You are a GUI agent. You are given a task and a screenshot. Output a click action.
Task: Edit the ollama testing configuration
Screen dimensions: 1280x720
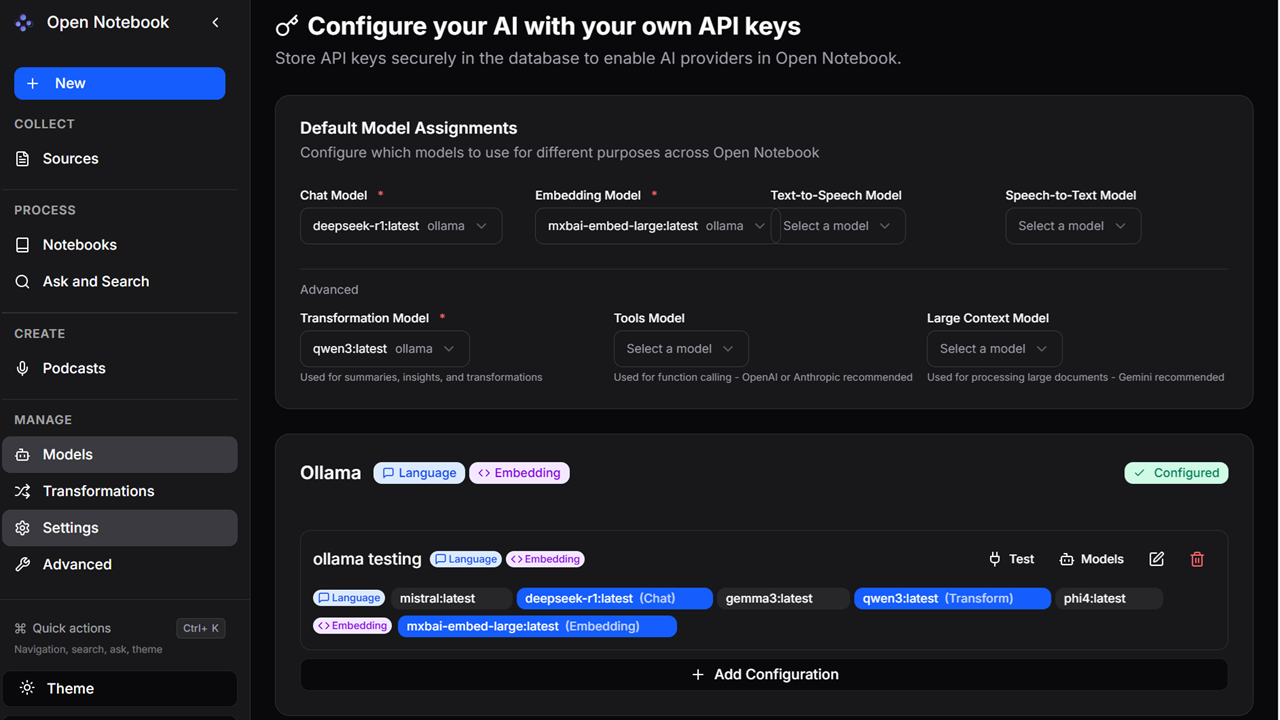(1157, 559)
